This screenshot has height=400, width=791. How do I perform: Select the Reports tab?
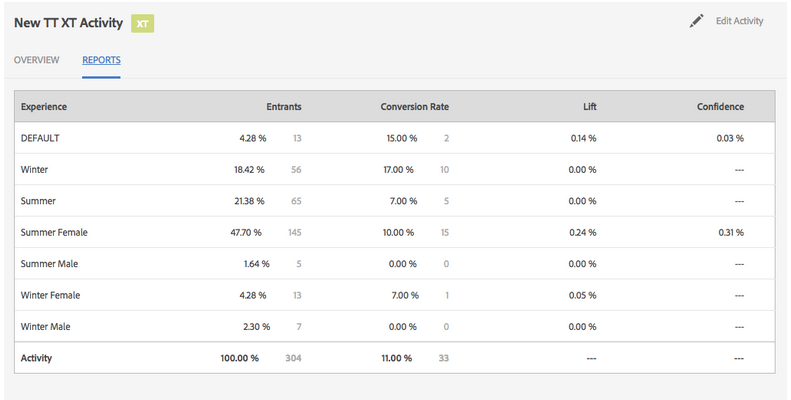tap(101, 60)
